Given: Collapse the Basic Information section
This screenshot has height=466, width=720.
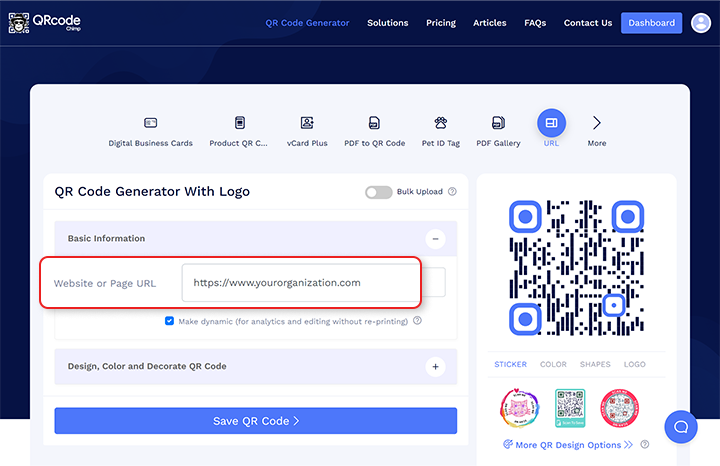Looking at the screenshot, I should pyautogui.click(x=435, y=239).
